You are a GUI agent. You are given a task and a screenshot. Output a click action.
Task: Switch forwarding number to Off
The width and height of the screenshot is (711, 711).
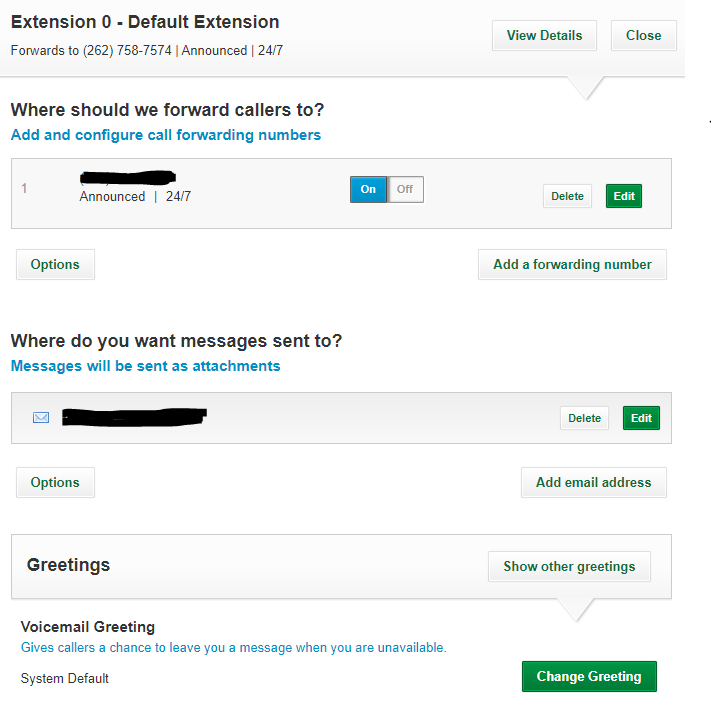405,190
